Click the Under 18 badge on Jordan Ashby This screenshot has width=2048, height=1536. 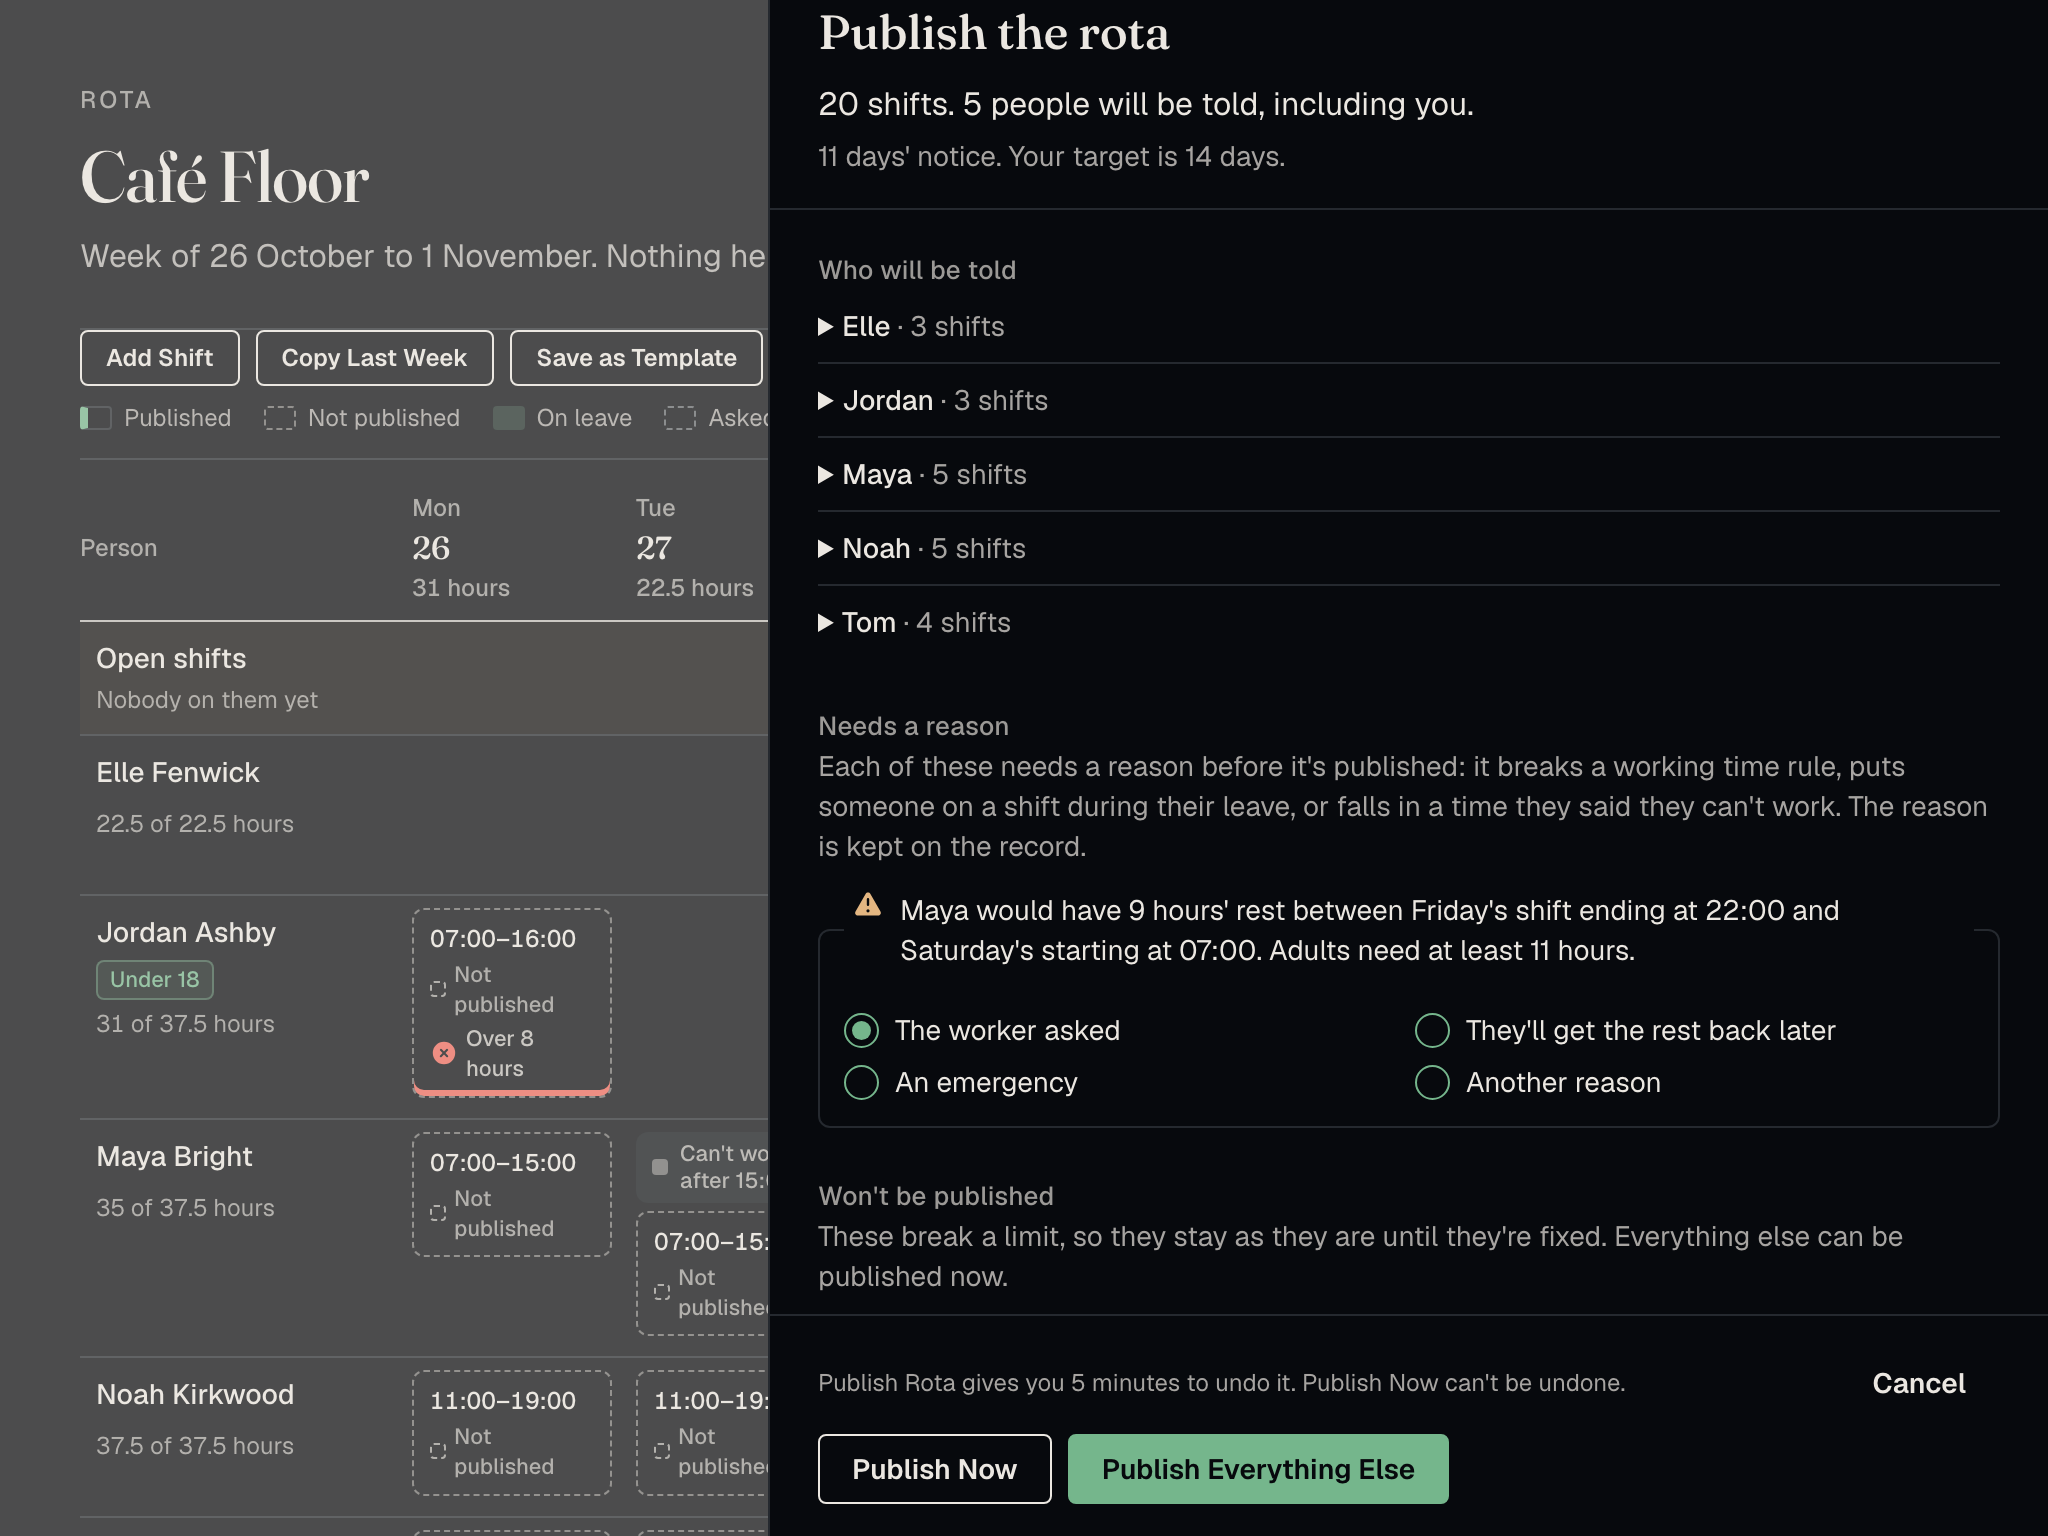point(155,979)
